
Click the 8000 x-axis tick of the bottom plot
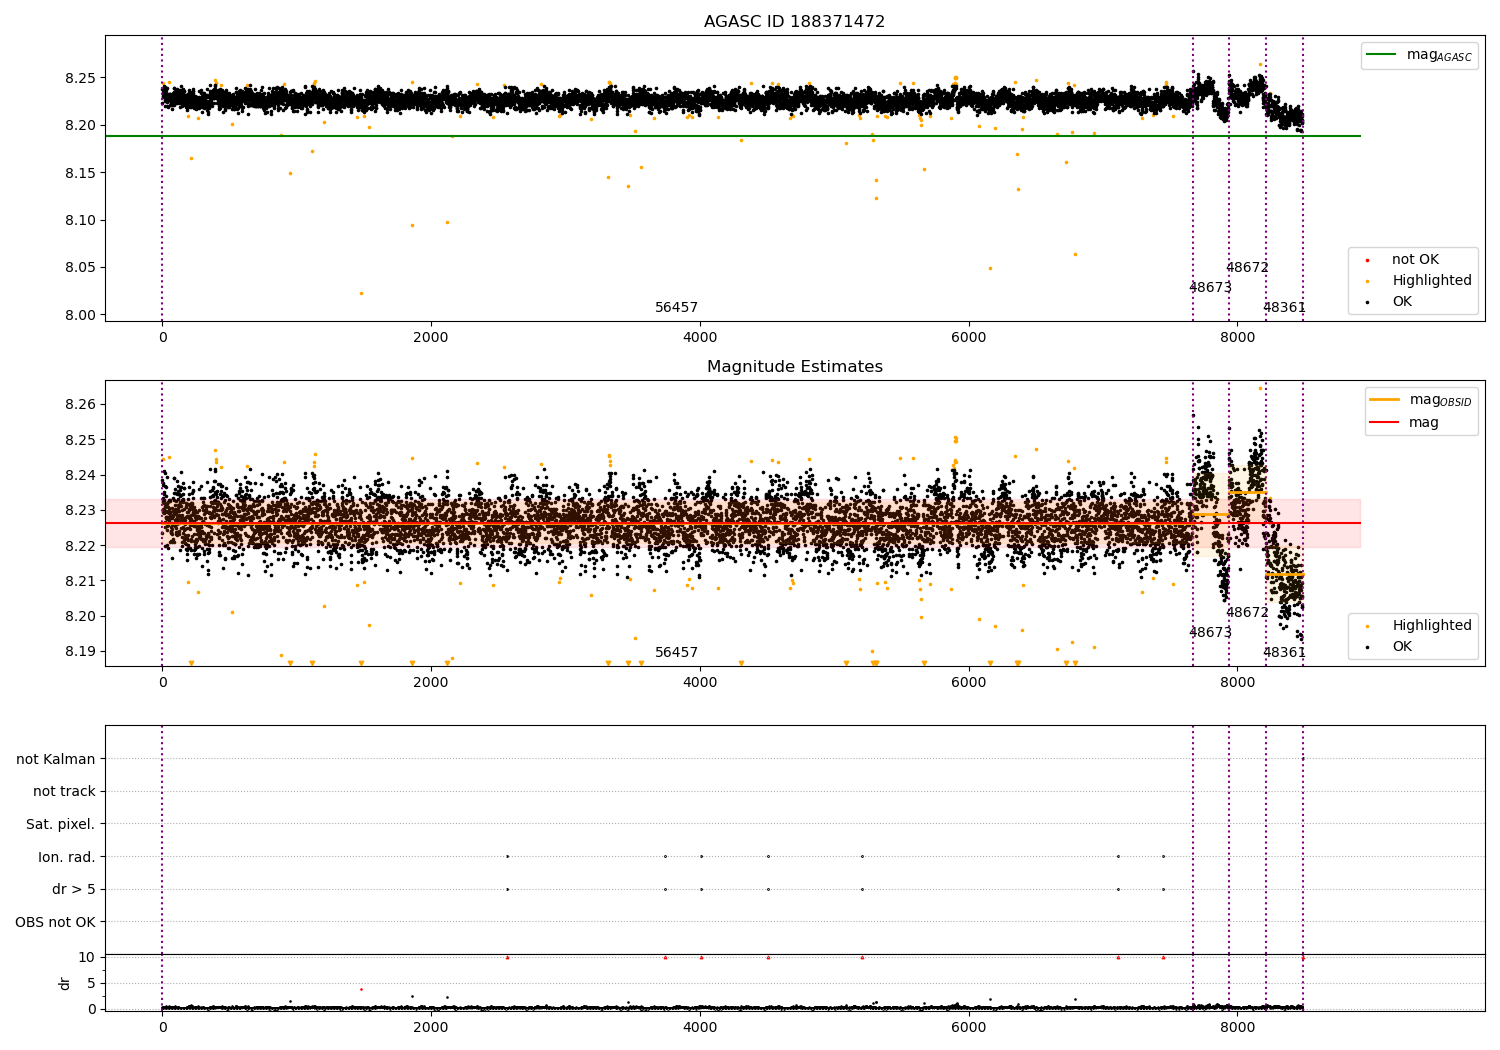1238,1027
